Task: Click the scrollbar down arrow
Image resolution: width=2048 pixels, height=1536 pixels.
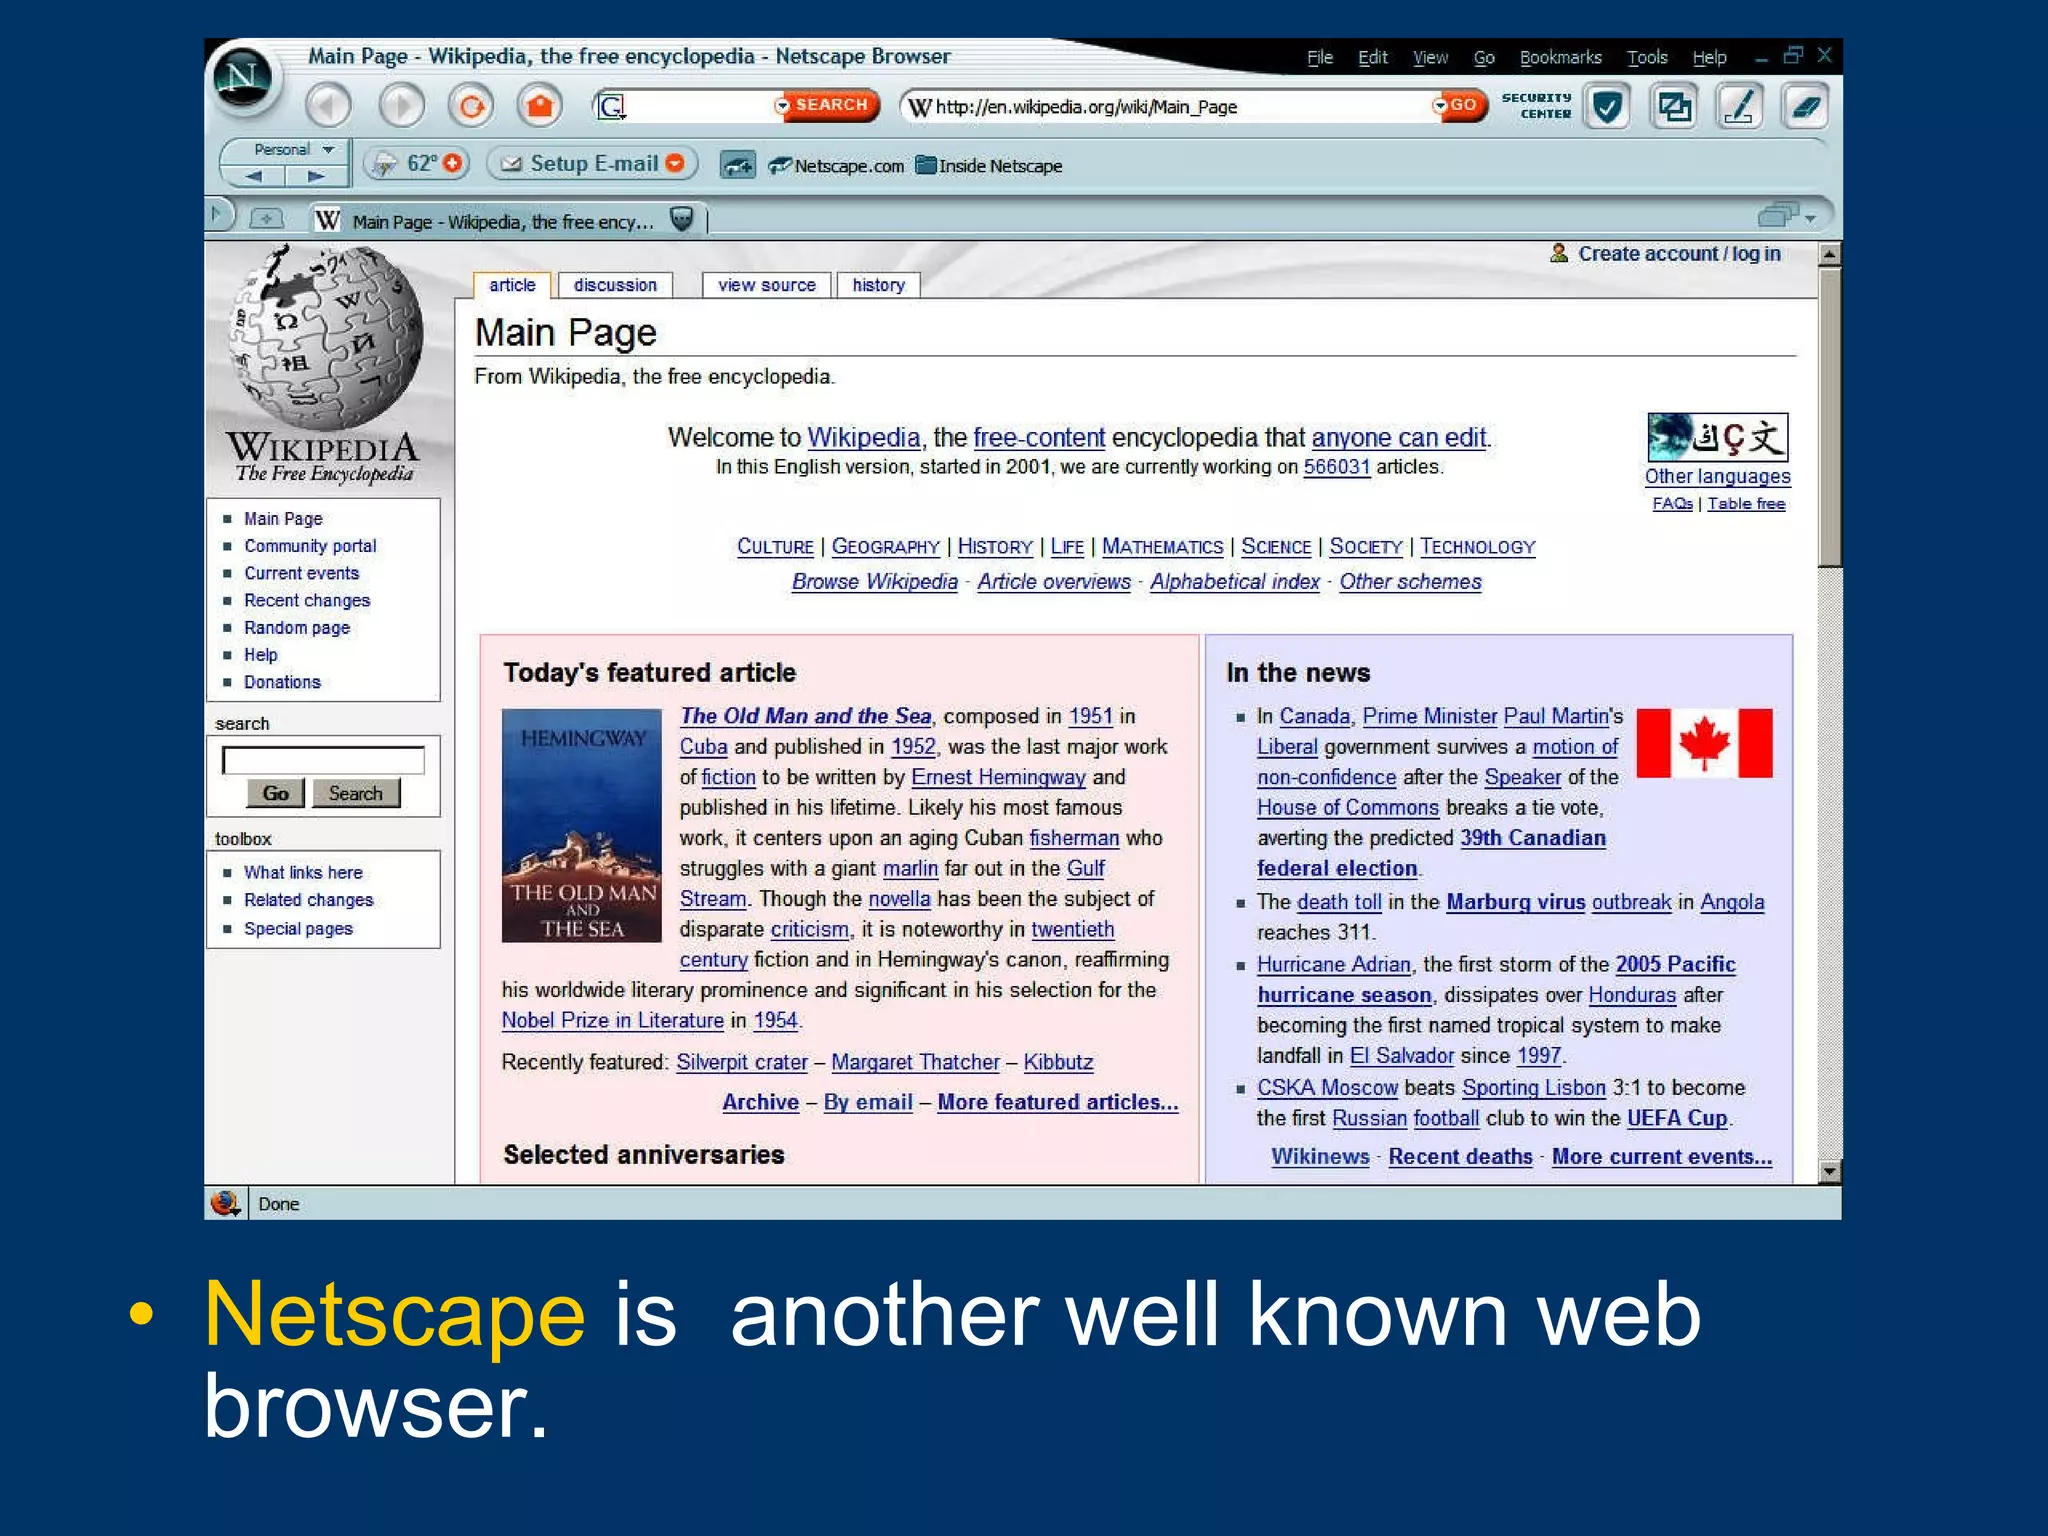Action: point(1829,1171)
